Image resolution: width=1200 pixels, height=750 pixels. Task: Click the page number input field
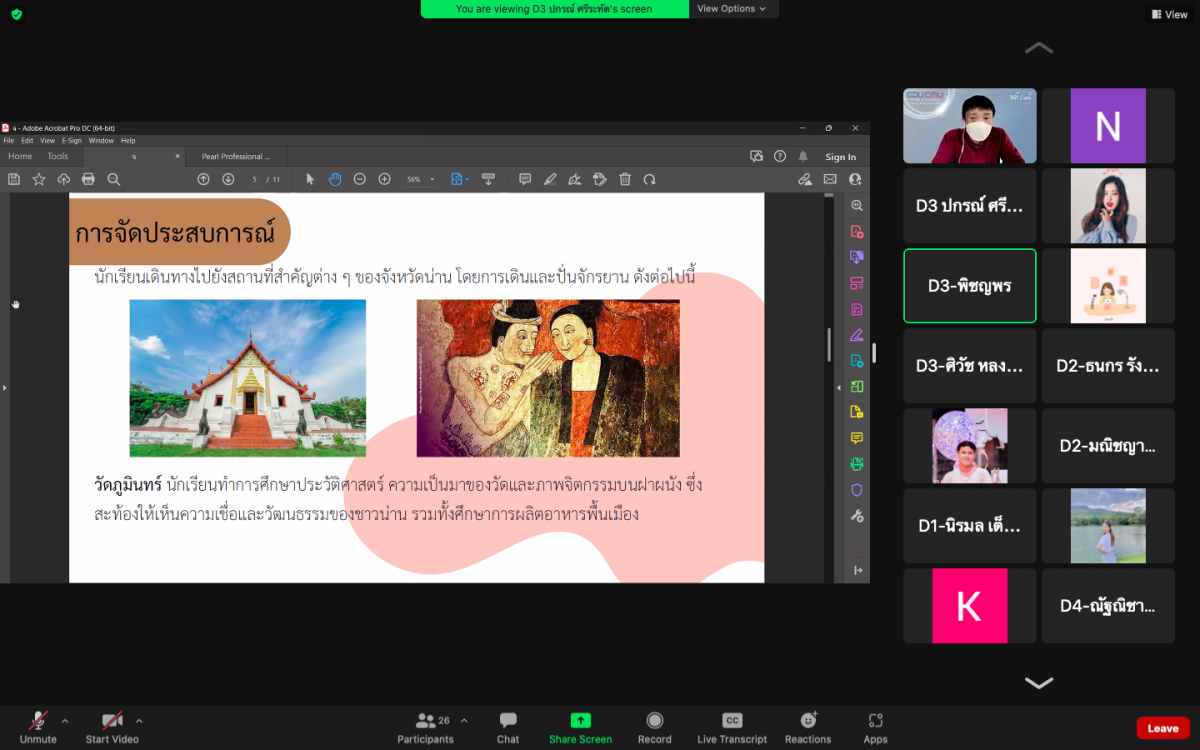256,179
